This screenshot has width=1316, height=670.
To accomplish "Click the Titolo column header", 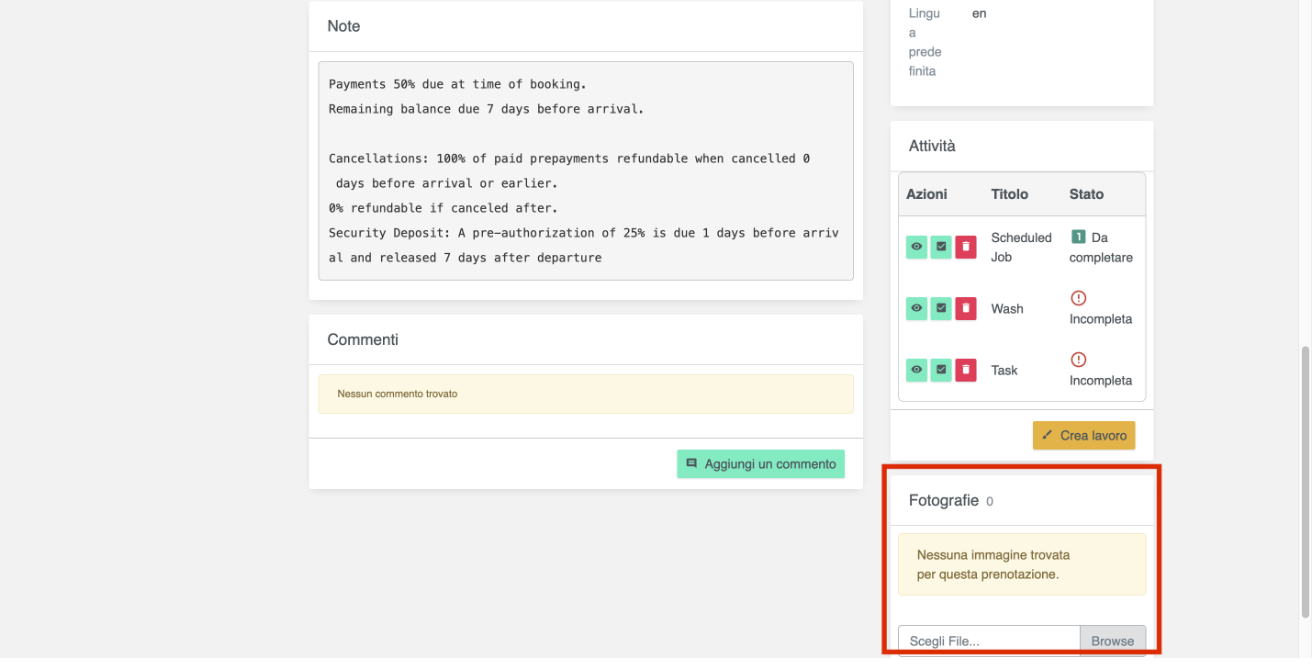I will 1009,194.
